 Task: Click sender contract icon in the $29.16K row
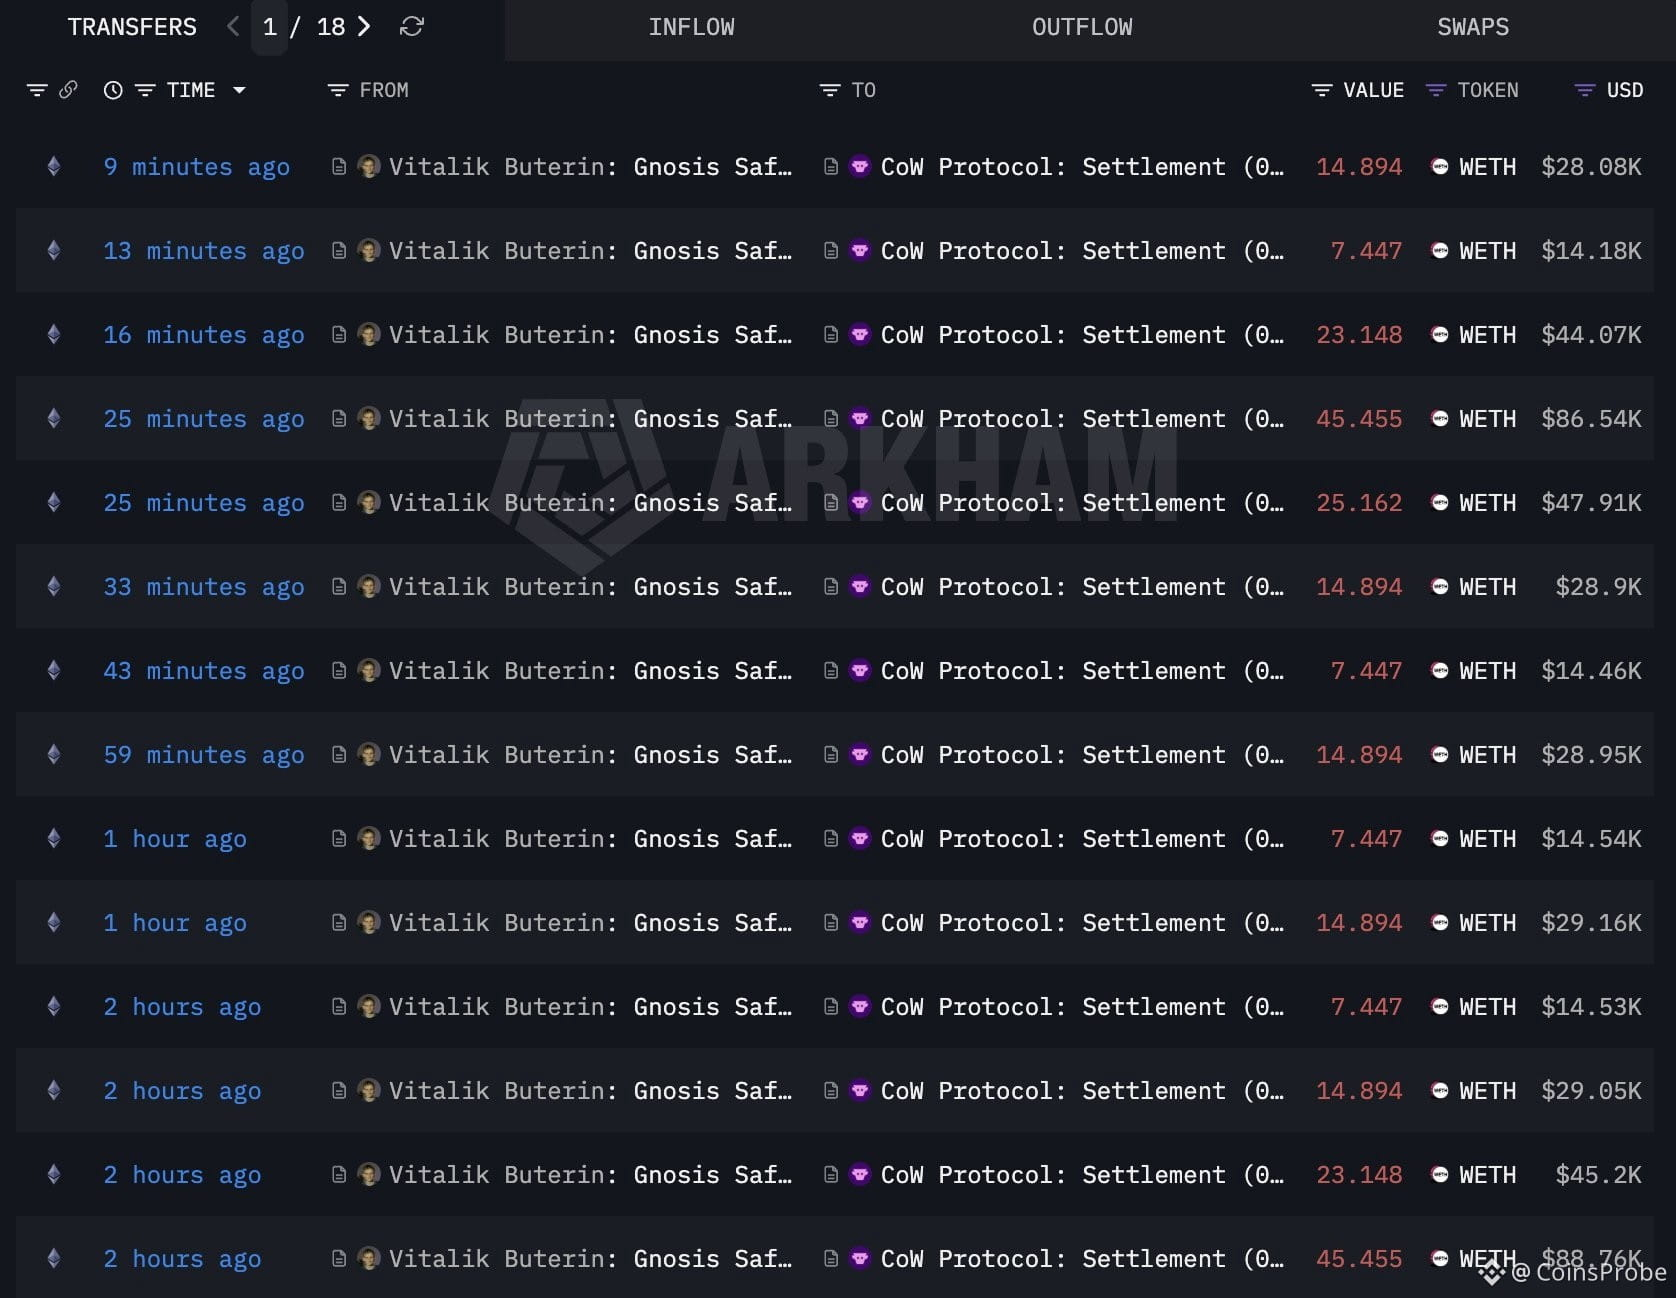(339, 923)
